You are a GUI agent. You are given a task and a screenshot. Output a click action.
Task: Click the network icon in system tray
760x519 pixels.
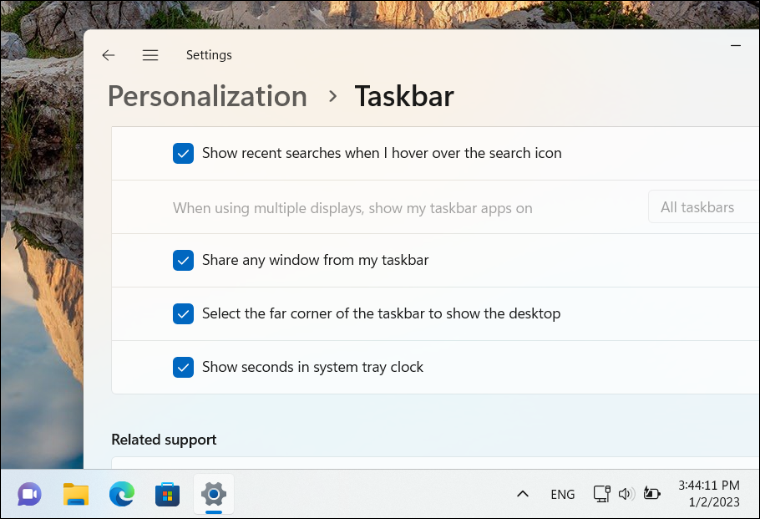tap(601, 494)
